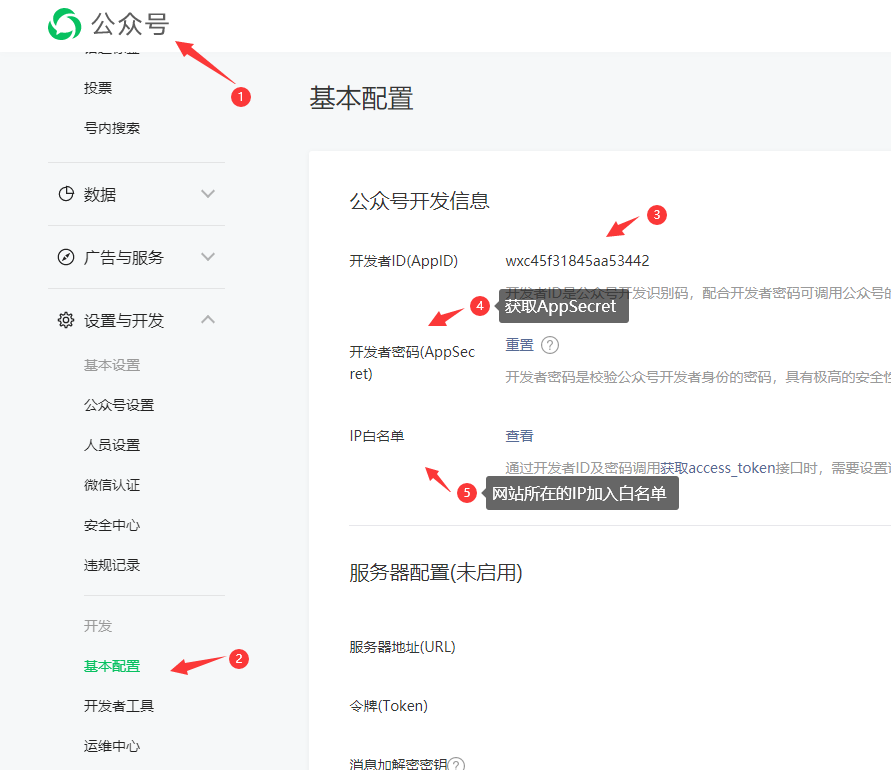The width and height of the screenshot is (891, 770).
Task: Click the 设置与开发 gear icon
Action: [x=66, y=320]
